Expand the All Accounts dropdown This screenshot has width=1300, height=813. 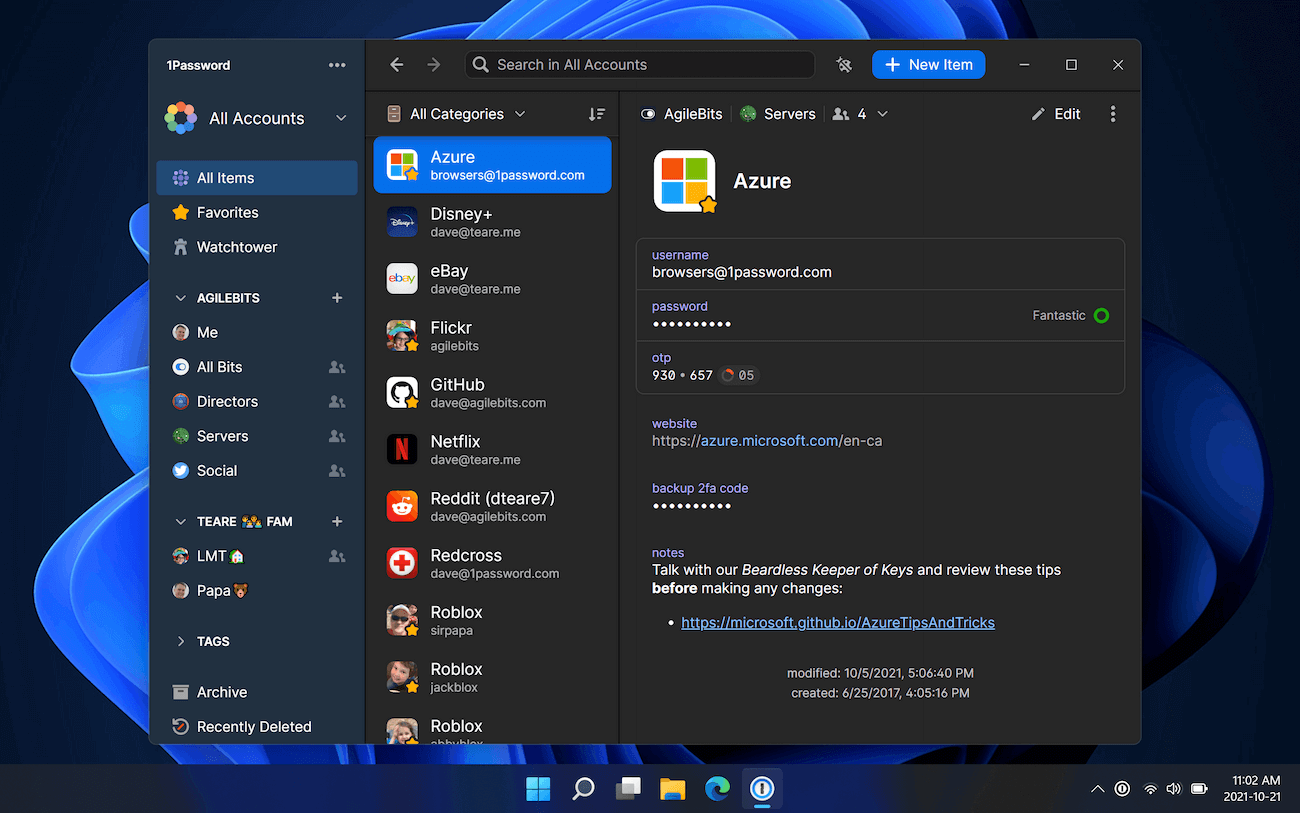click(x=341, y=117)
